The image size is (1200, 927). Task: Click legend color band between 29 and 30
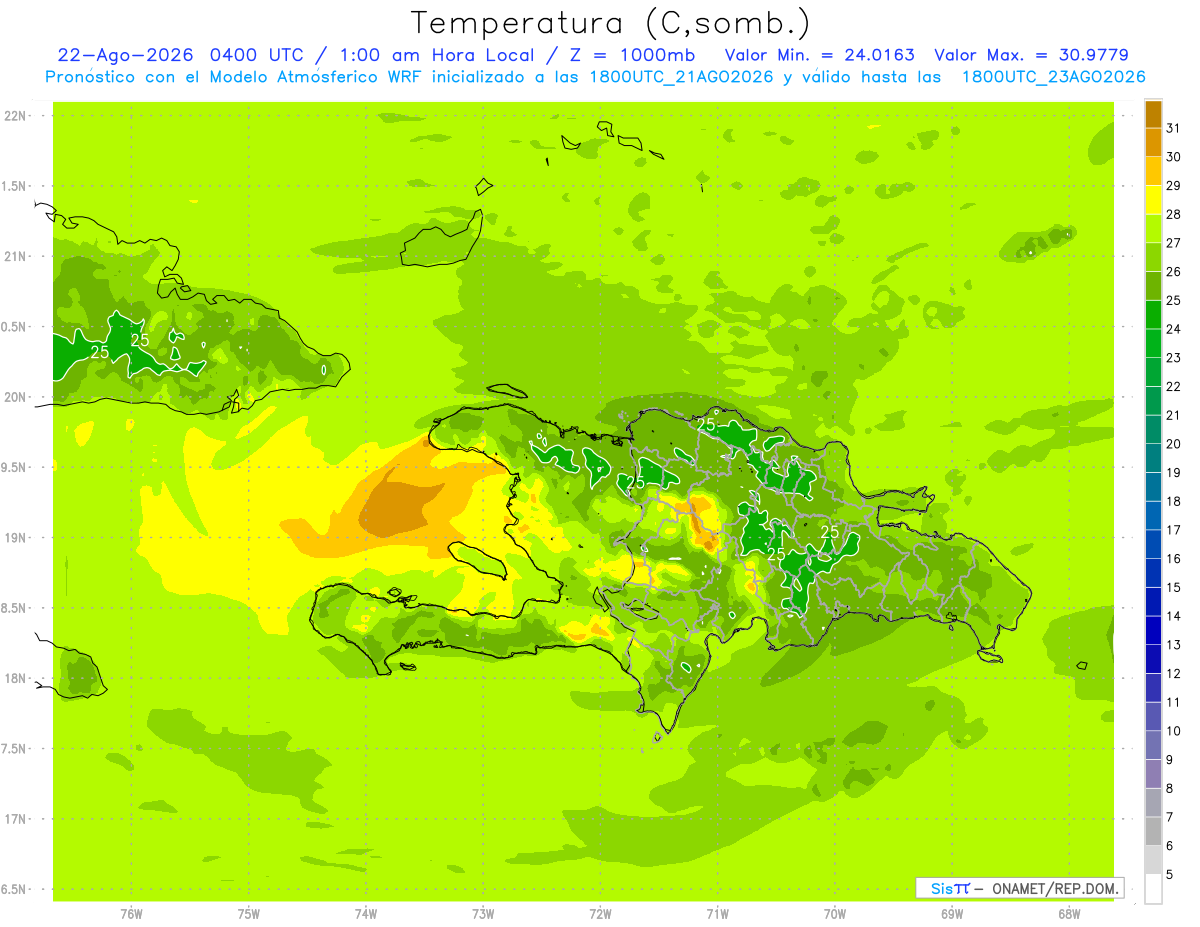point(1153,171)
